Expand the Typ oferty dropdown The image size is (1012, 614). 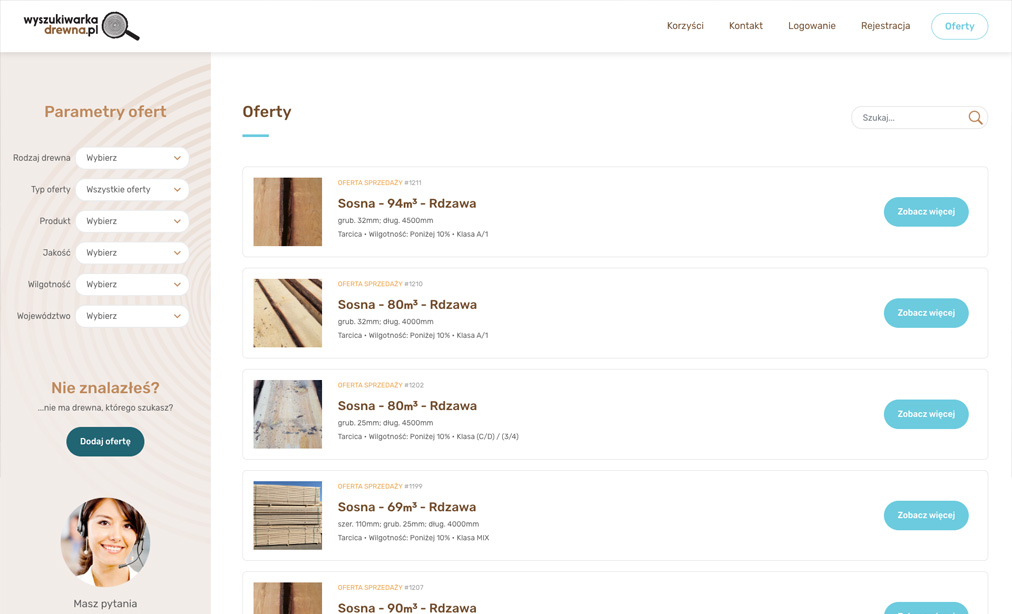(132, 190)
